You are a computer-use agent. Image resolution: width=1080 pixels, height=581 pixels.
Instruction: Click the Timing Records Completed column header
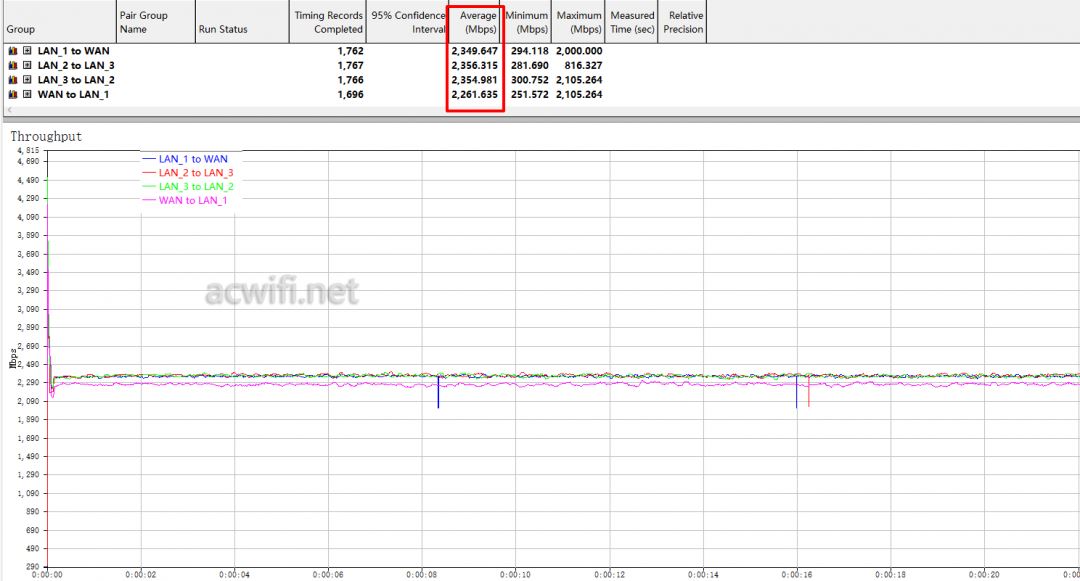pos(328,21)
